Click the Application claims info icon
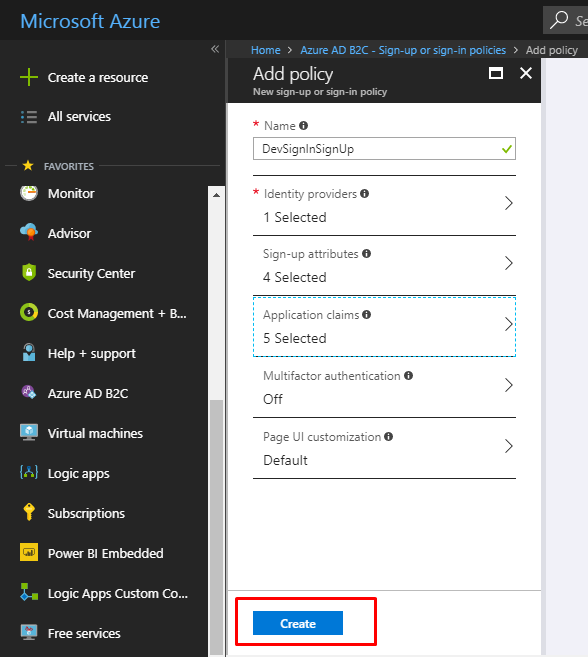 [366, 315]
